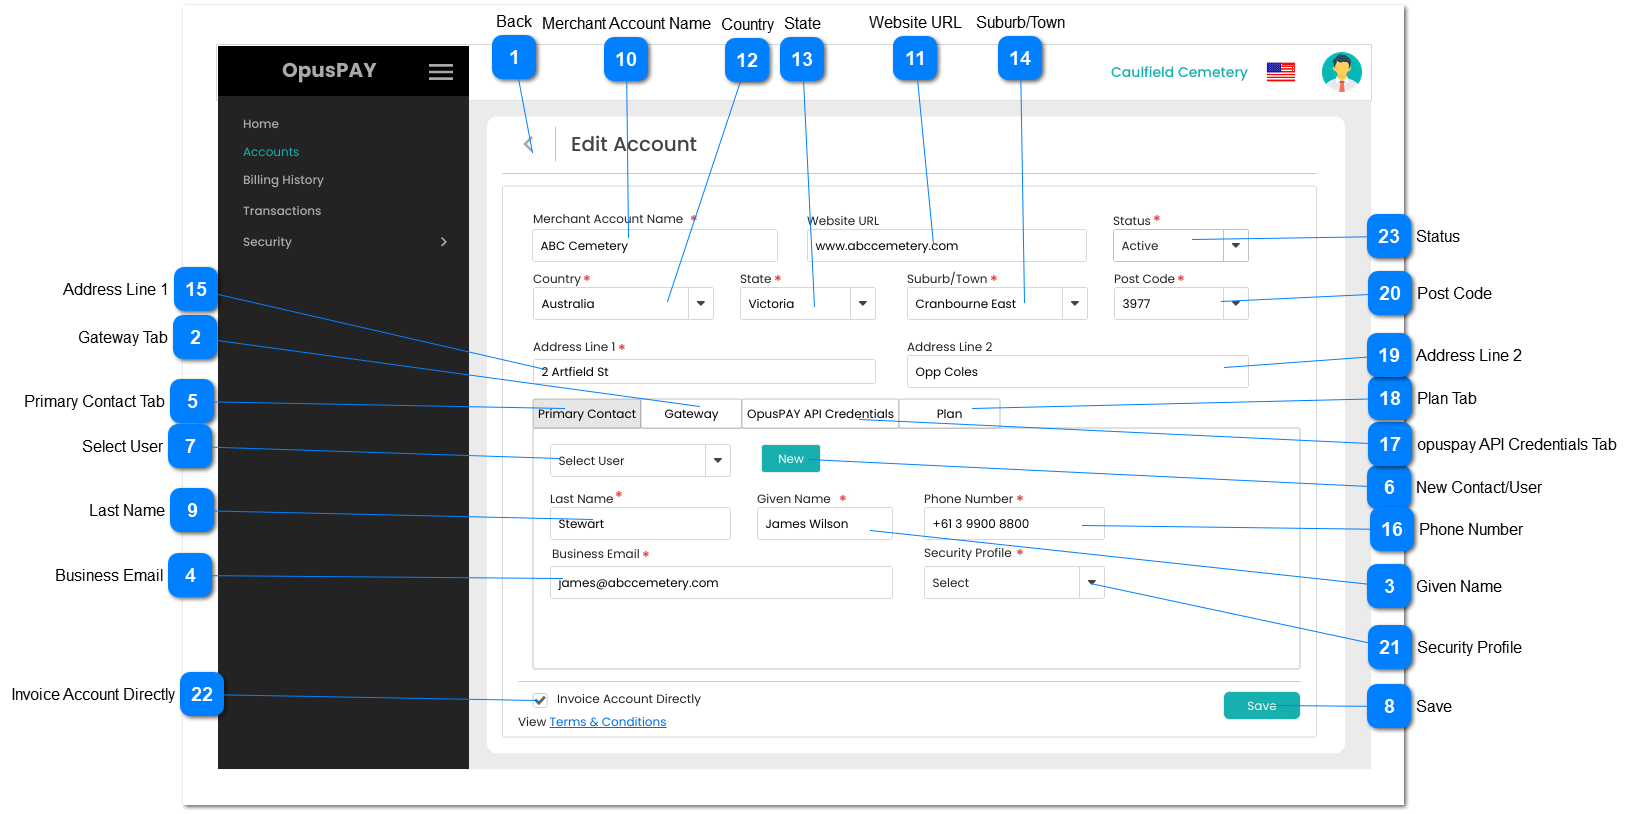
Task: Open the user avatar profile icon
Action: tap(1341, 72)
